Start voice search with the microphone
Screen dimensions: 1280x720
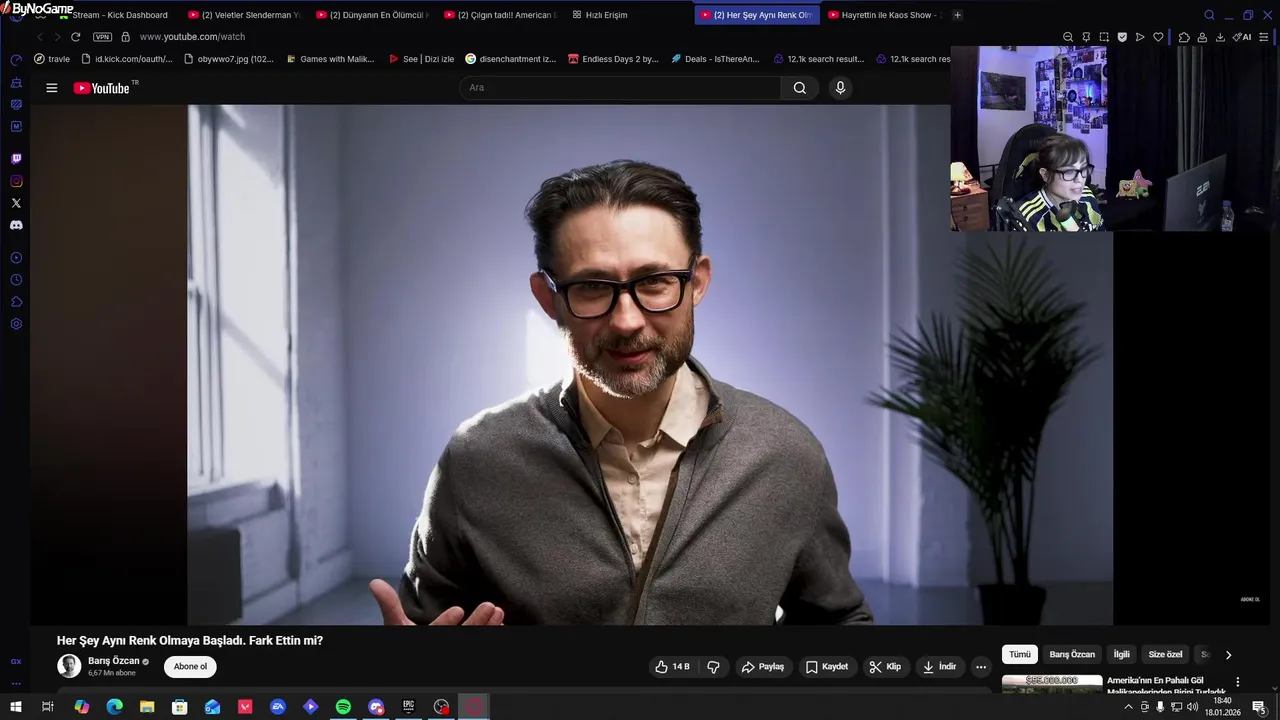pos(840,88)
